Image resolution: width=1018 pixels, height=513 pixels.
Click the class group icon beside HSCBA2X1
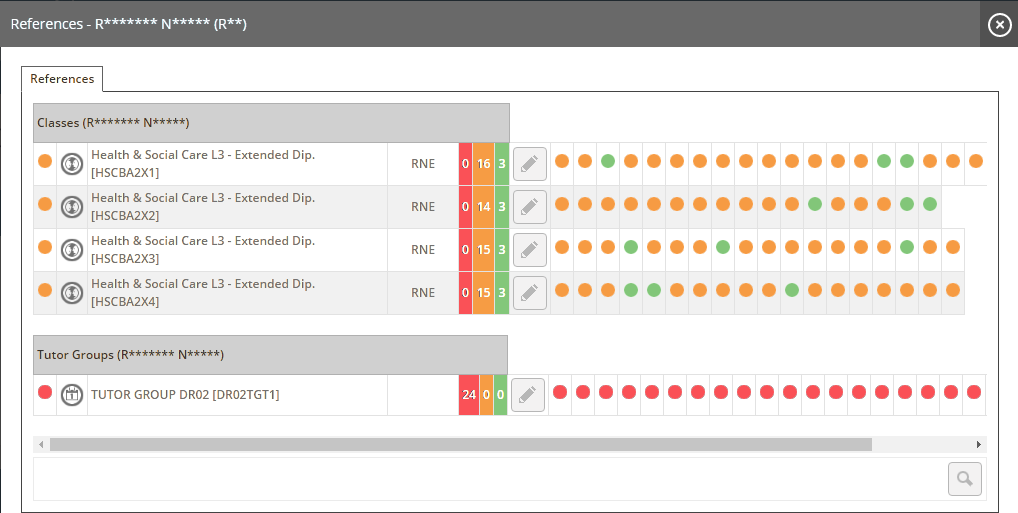coord(72,164)
